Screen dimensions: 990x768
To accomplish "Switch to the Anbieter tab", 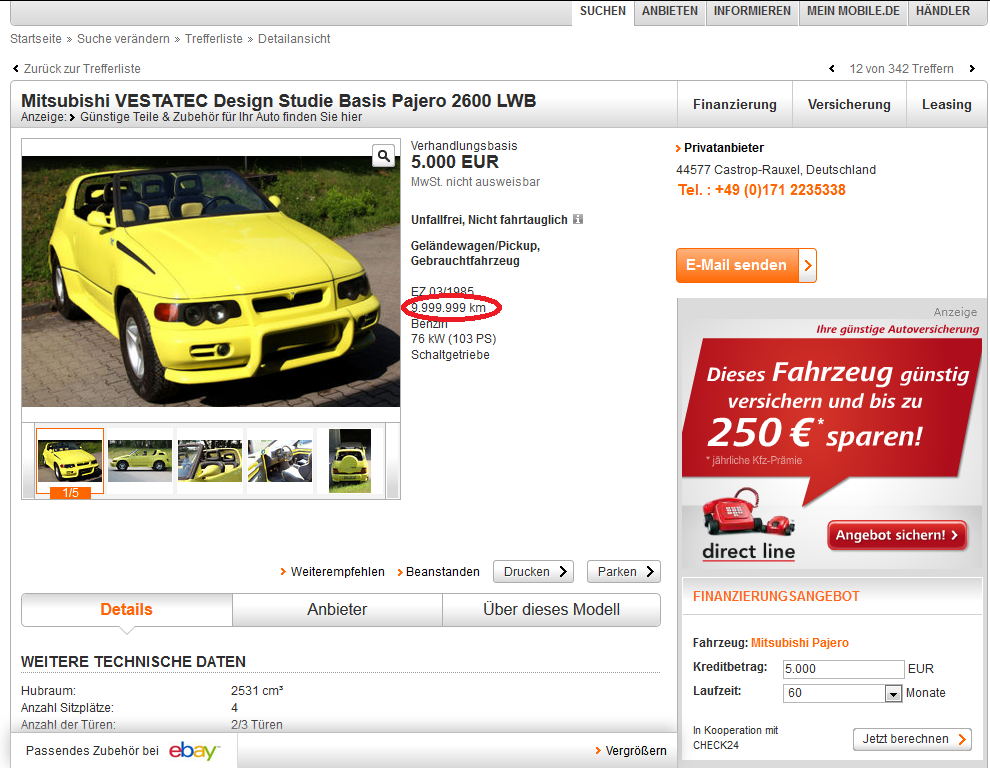I will tap(337, 609).
